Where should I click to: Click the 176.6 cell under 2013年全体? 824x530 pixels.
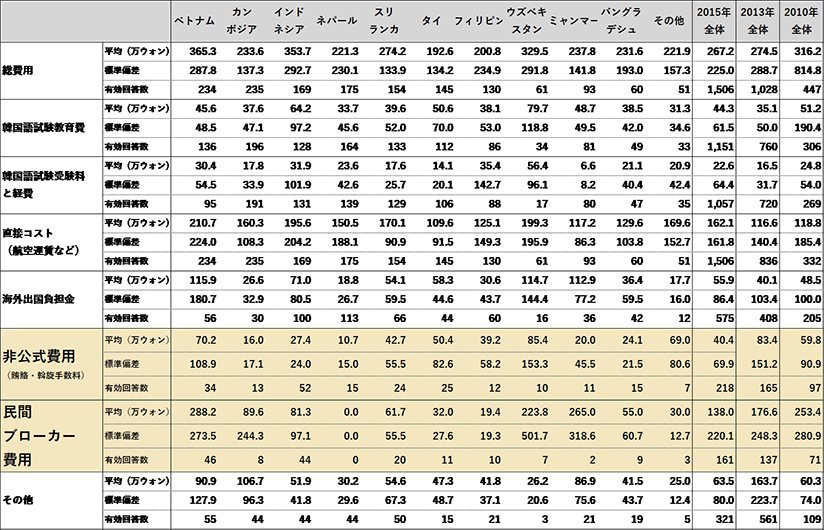763,411
